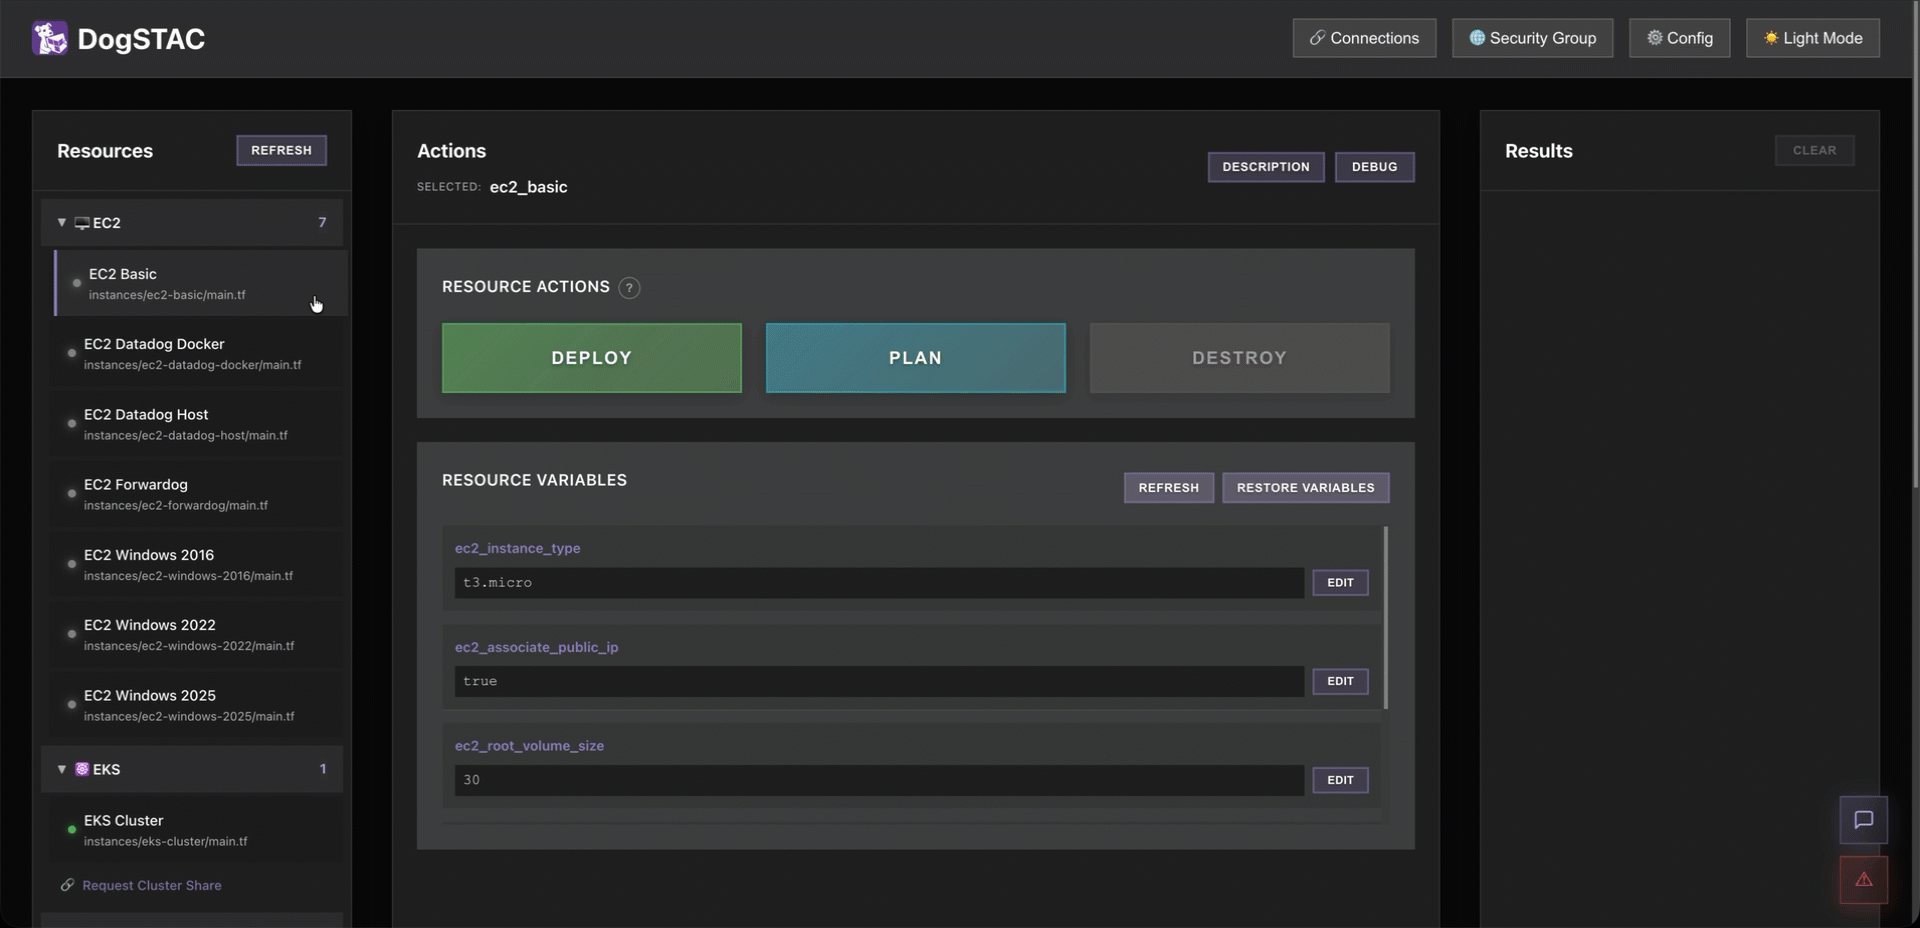Click the resource variables scrollbar
The height and width of the screenshot is (928, 1920).
(x=1385, y=618)
